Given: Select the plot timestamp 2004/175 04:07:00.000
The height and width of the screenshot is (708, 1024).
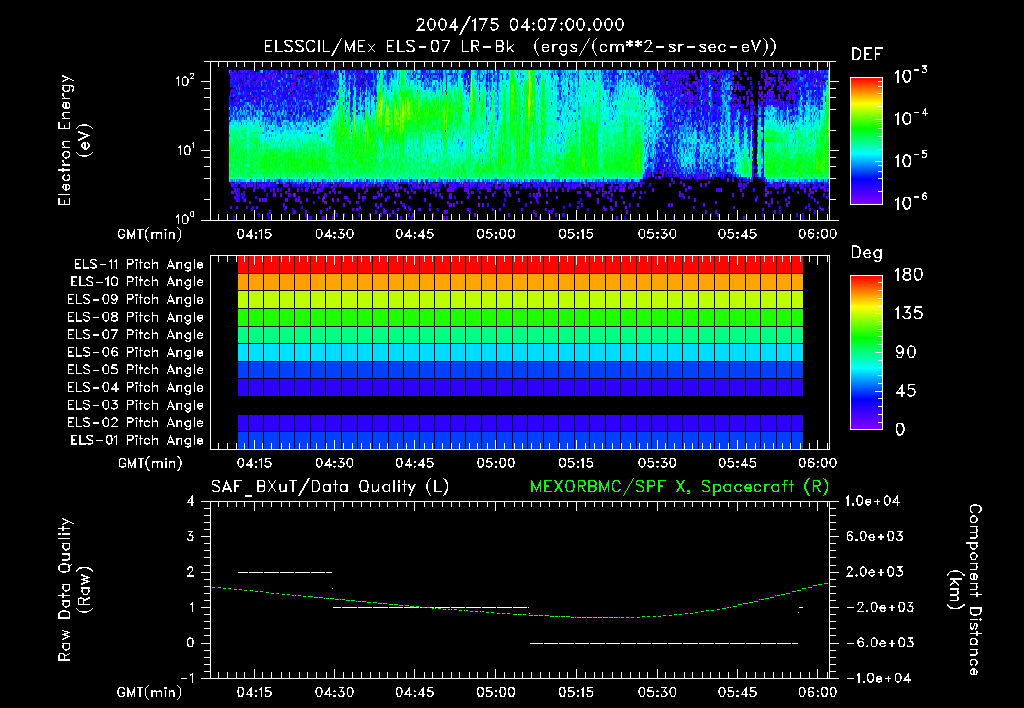Looking at the screenshot, I should [520, 25].
